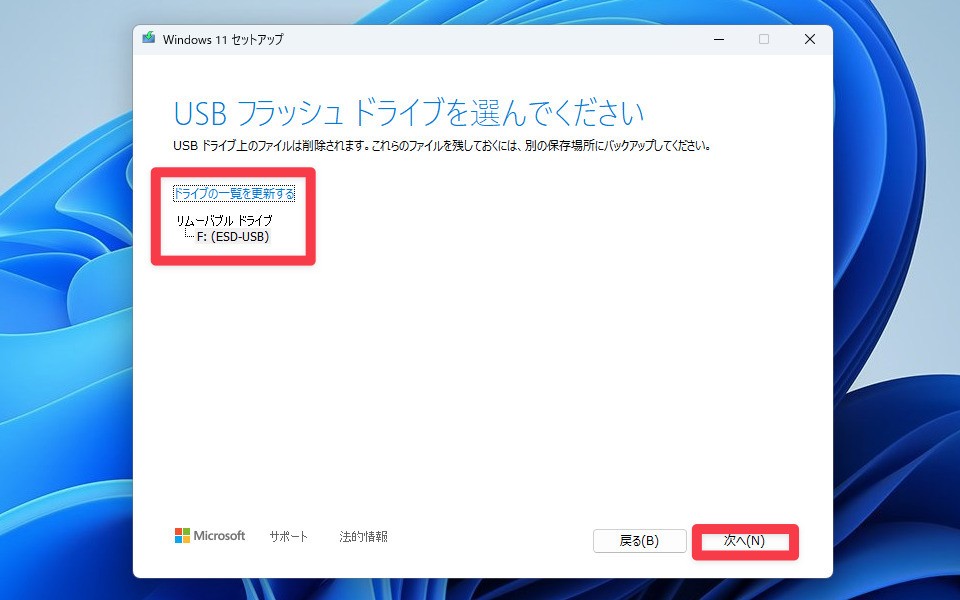Click the maximize control on the setup window
The image size is (960, 600).
[x=764, y=39]
